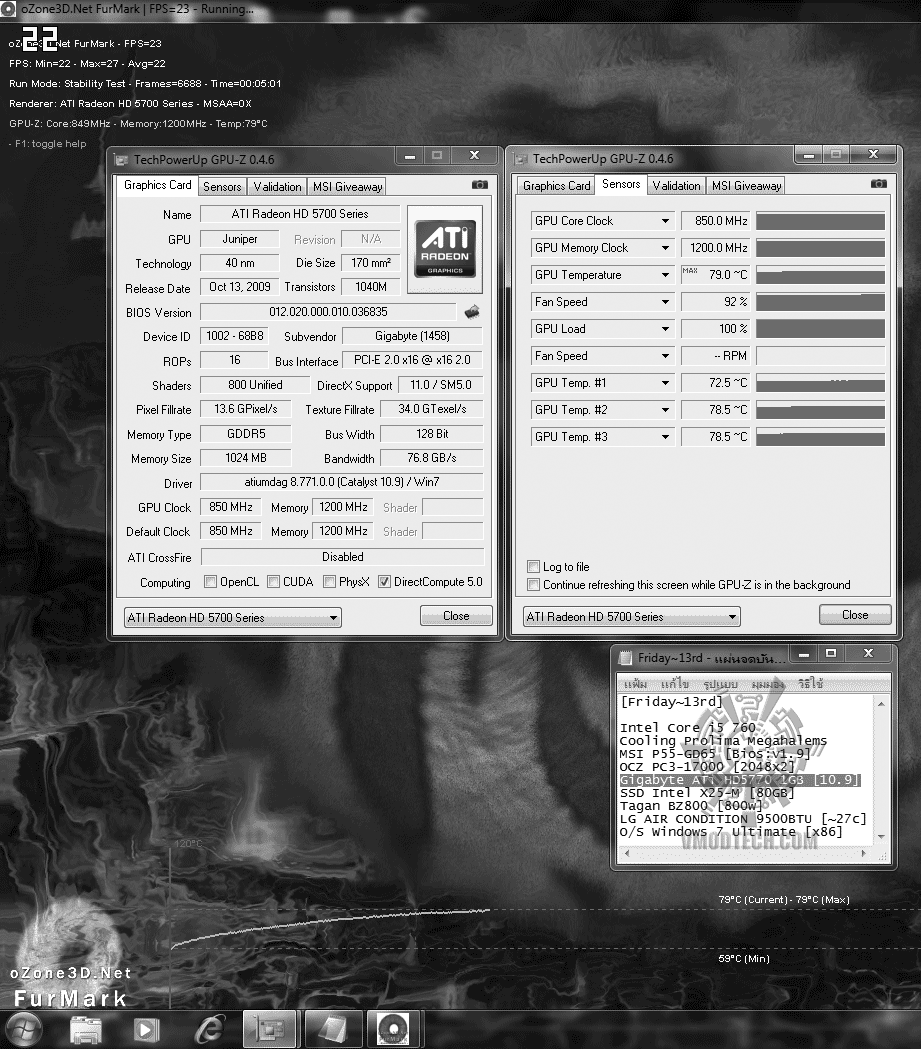The image size is (921, 1049).
Task: Click Close button in Graphics Card GPU-Z window
Action: 456,615
